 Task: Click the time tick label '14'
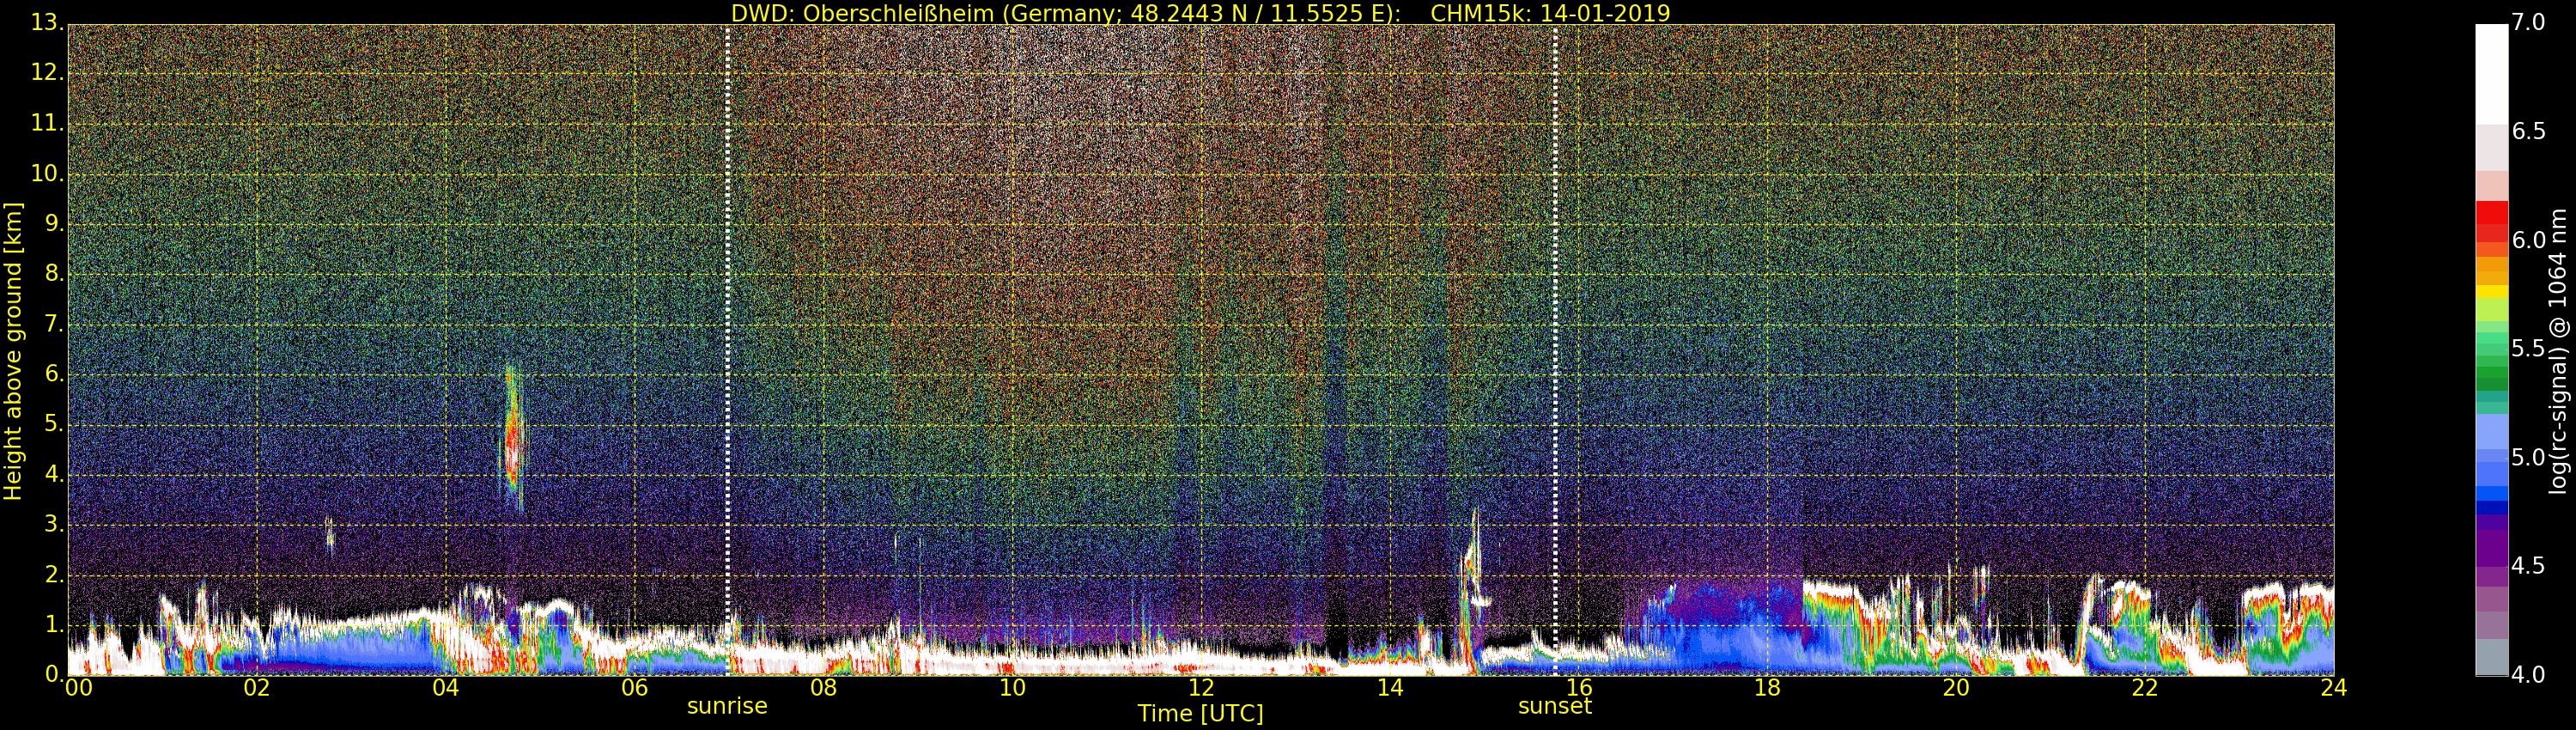point(1390,688)
